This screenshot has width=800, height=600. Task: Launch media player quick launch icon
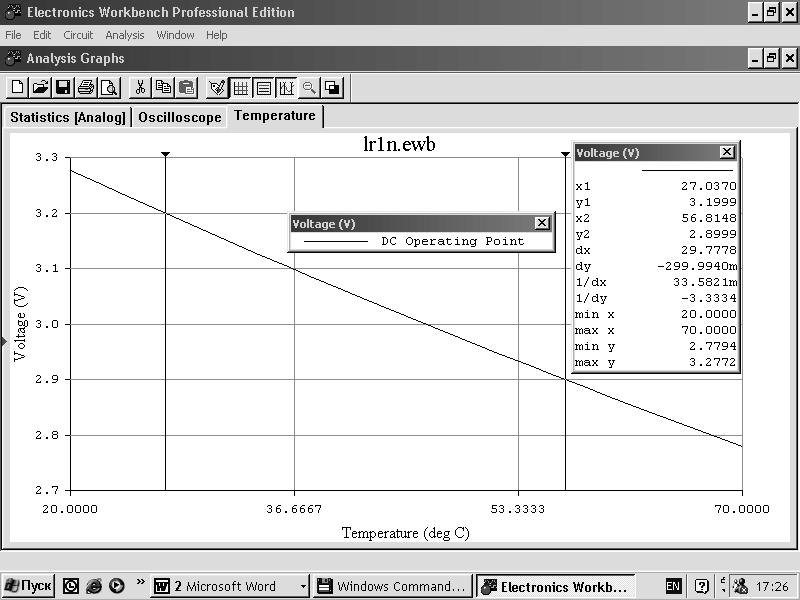coord(117,586)
